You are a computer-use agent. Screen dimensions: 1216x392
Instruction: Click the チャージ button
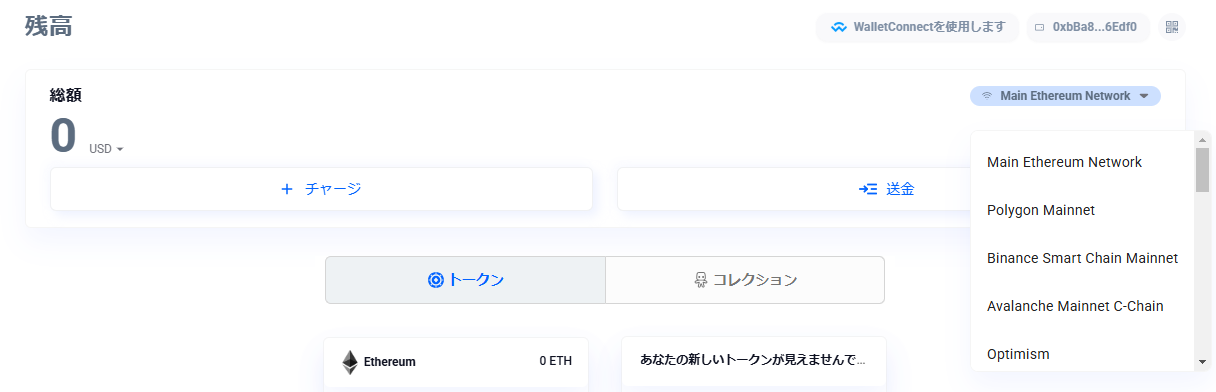(321, 189)
